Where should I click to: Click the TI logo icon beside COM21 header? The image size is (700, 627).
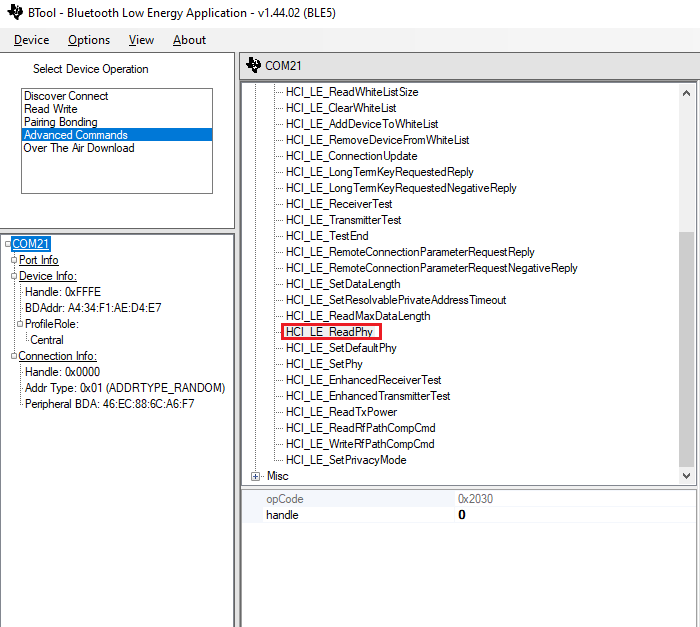[254, 65]
